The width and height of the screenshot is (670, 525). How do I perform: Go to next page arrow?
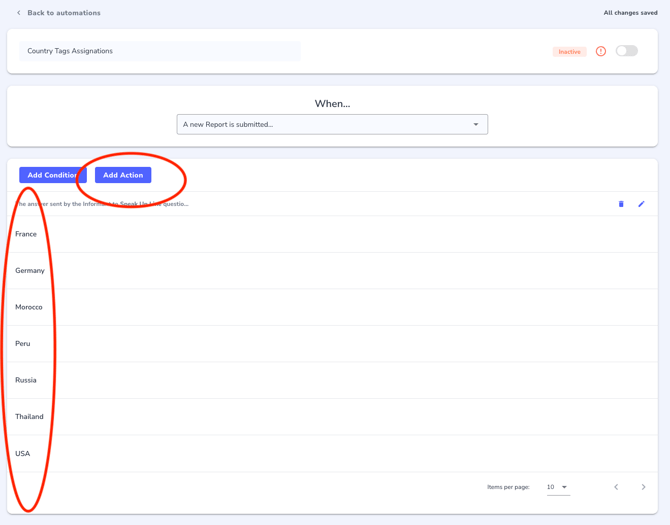643,487
